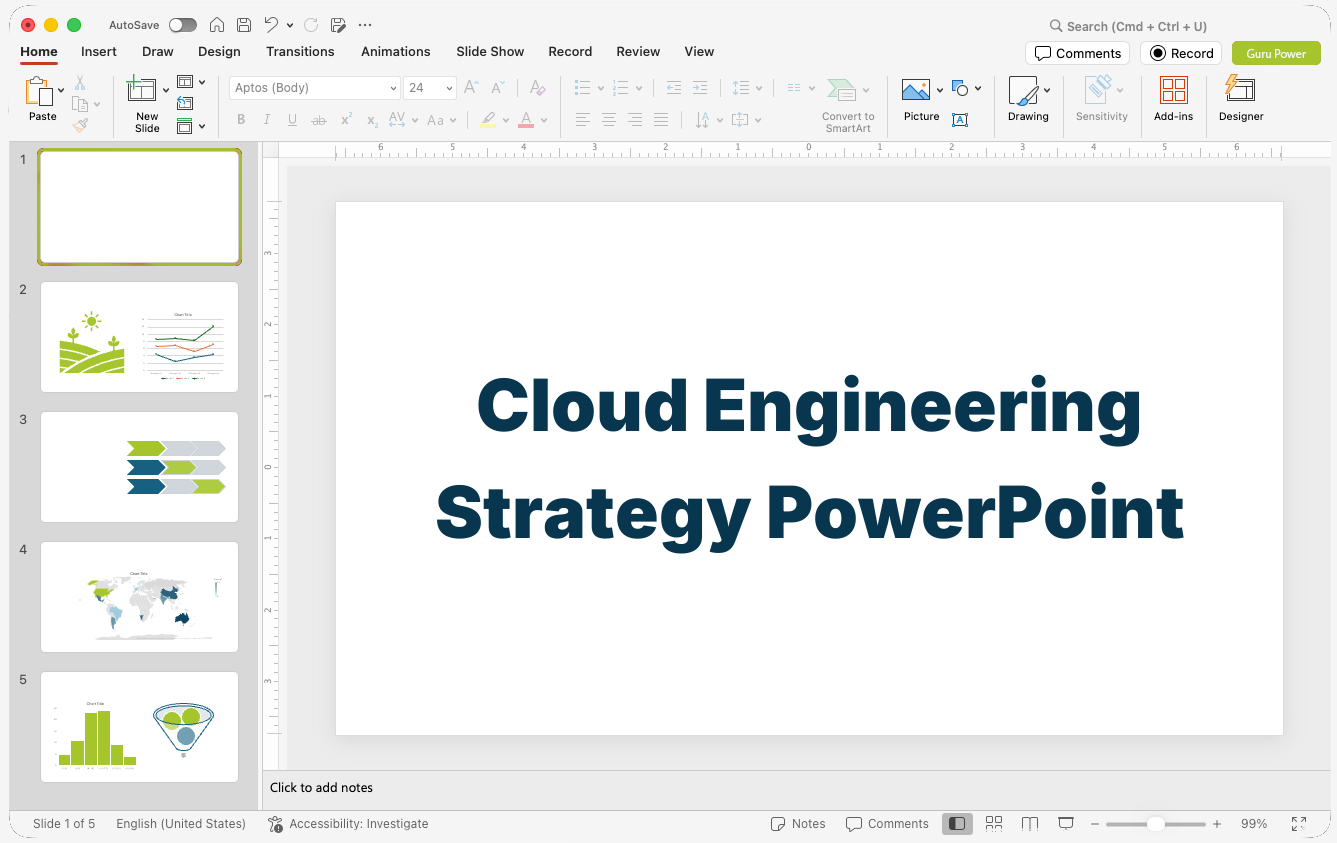Cut selection with the scissors icon

click(x=80, y=83)
